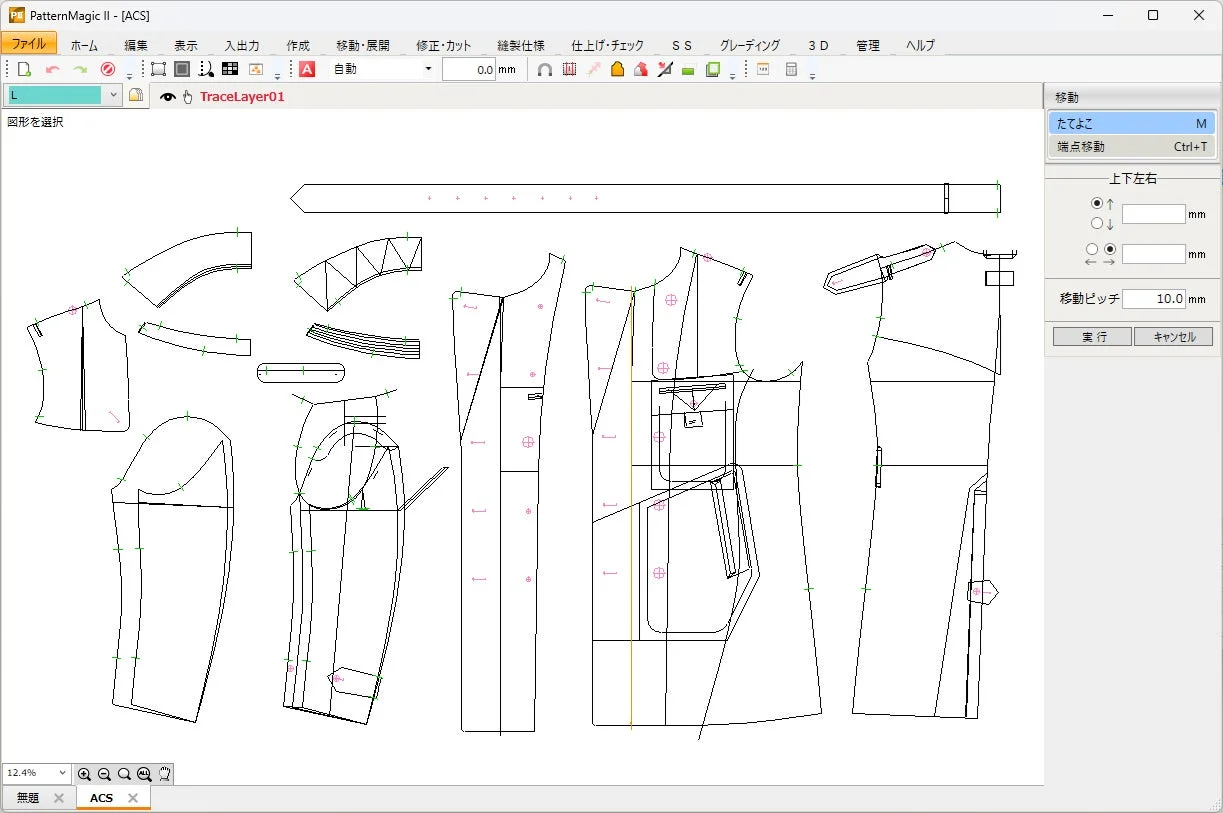Open the calculator tool
1223x813 pixels.
click(790, 68)
